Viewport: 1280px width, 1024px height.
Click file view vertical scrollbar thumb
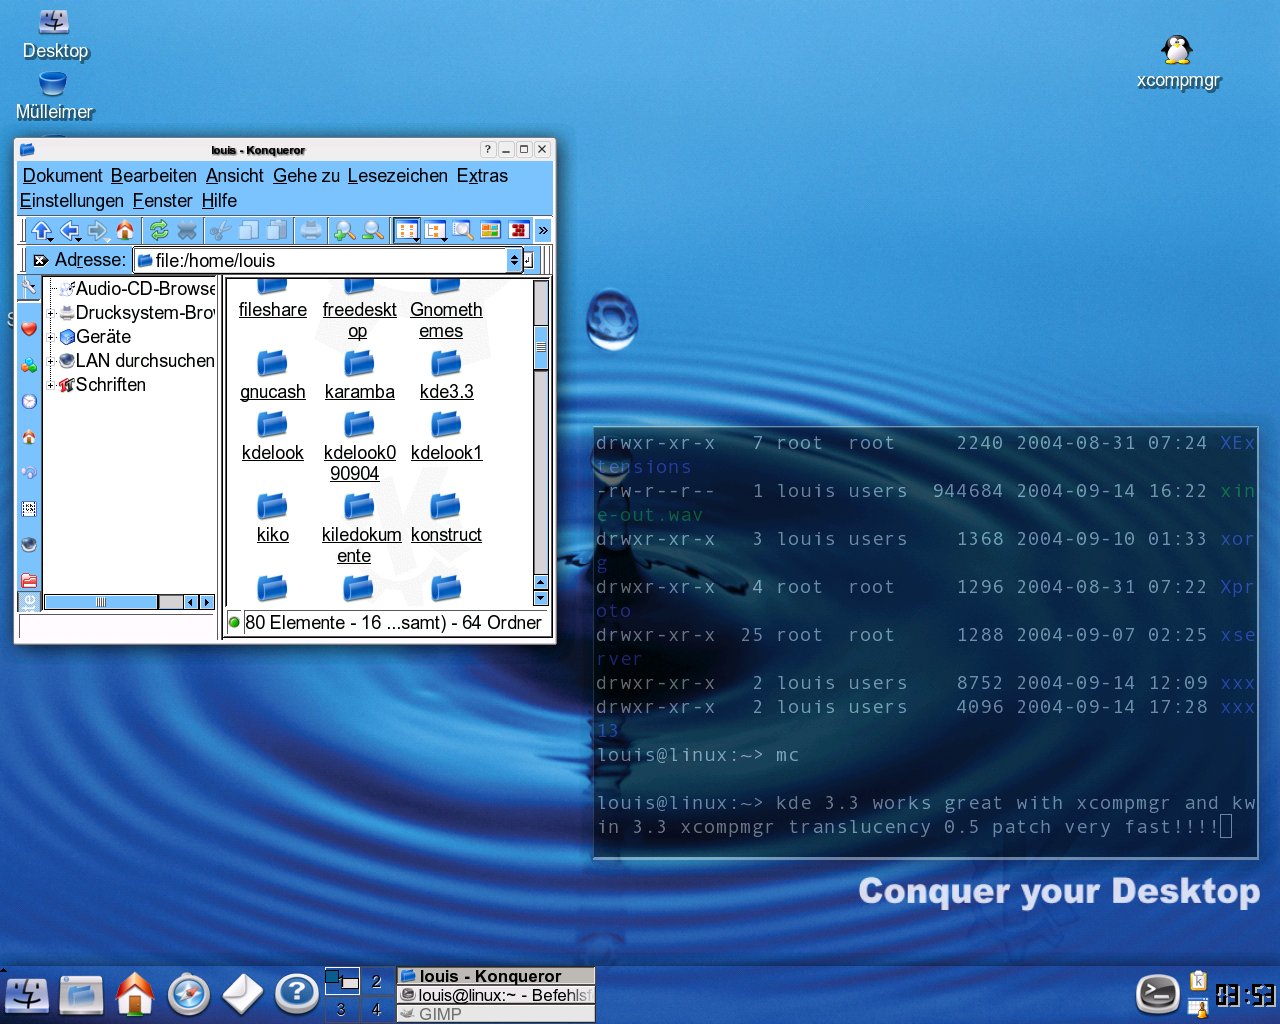[x=541, y=347]
